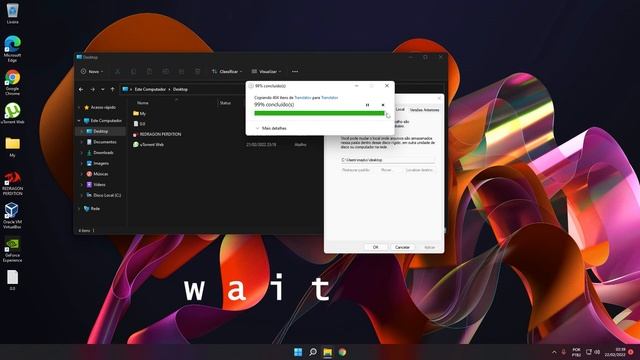
Task: Cancel the copy using the small X beside pause
Action: click(383, 105)
